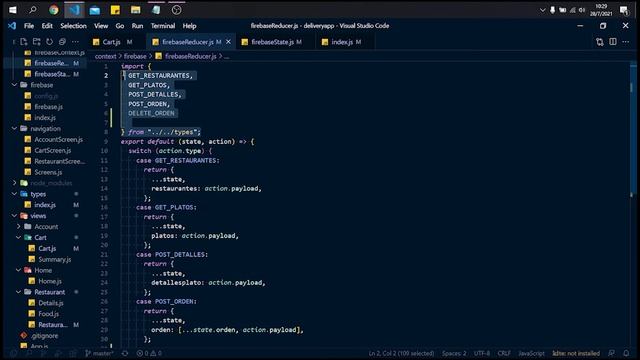The width and height of the screenshot is (640, 360).
Task: Open Windows Start menu
Action: coord(13,10)
